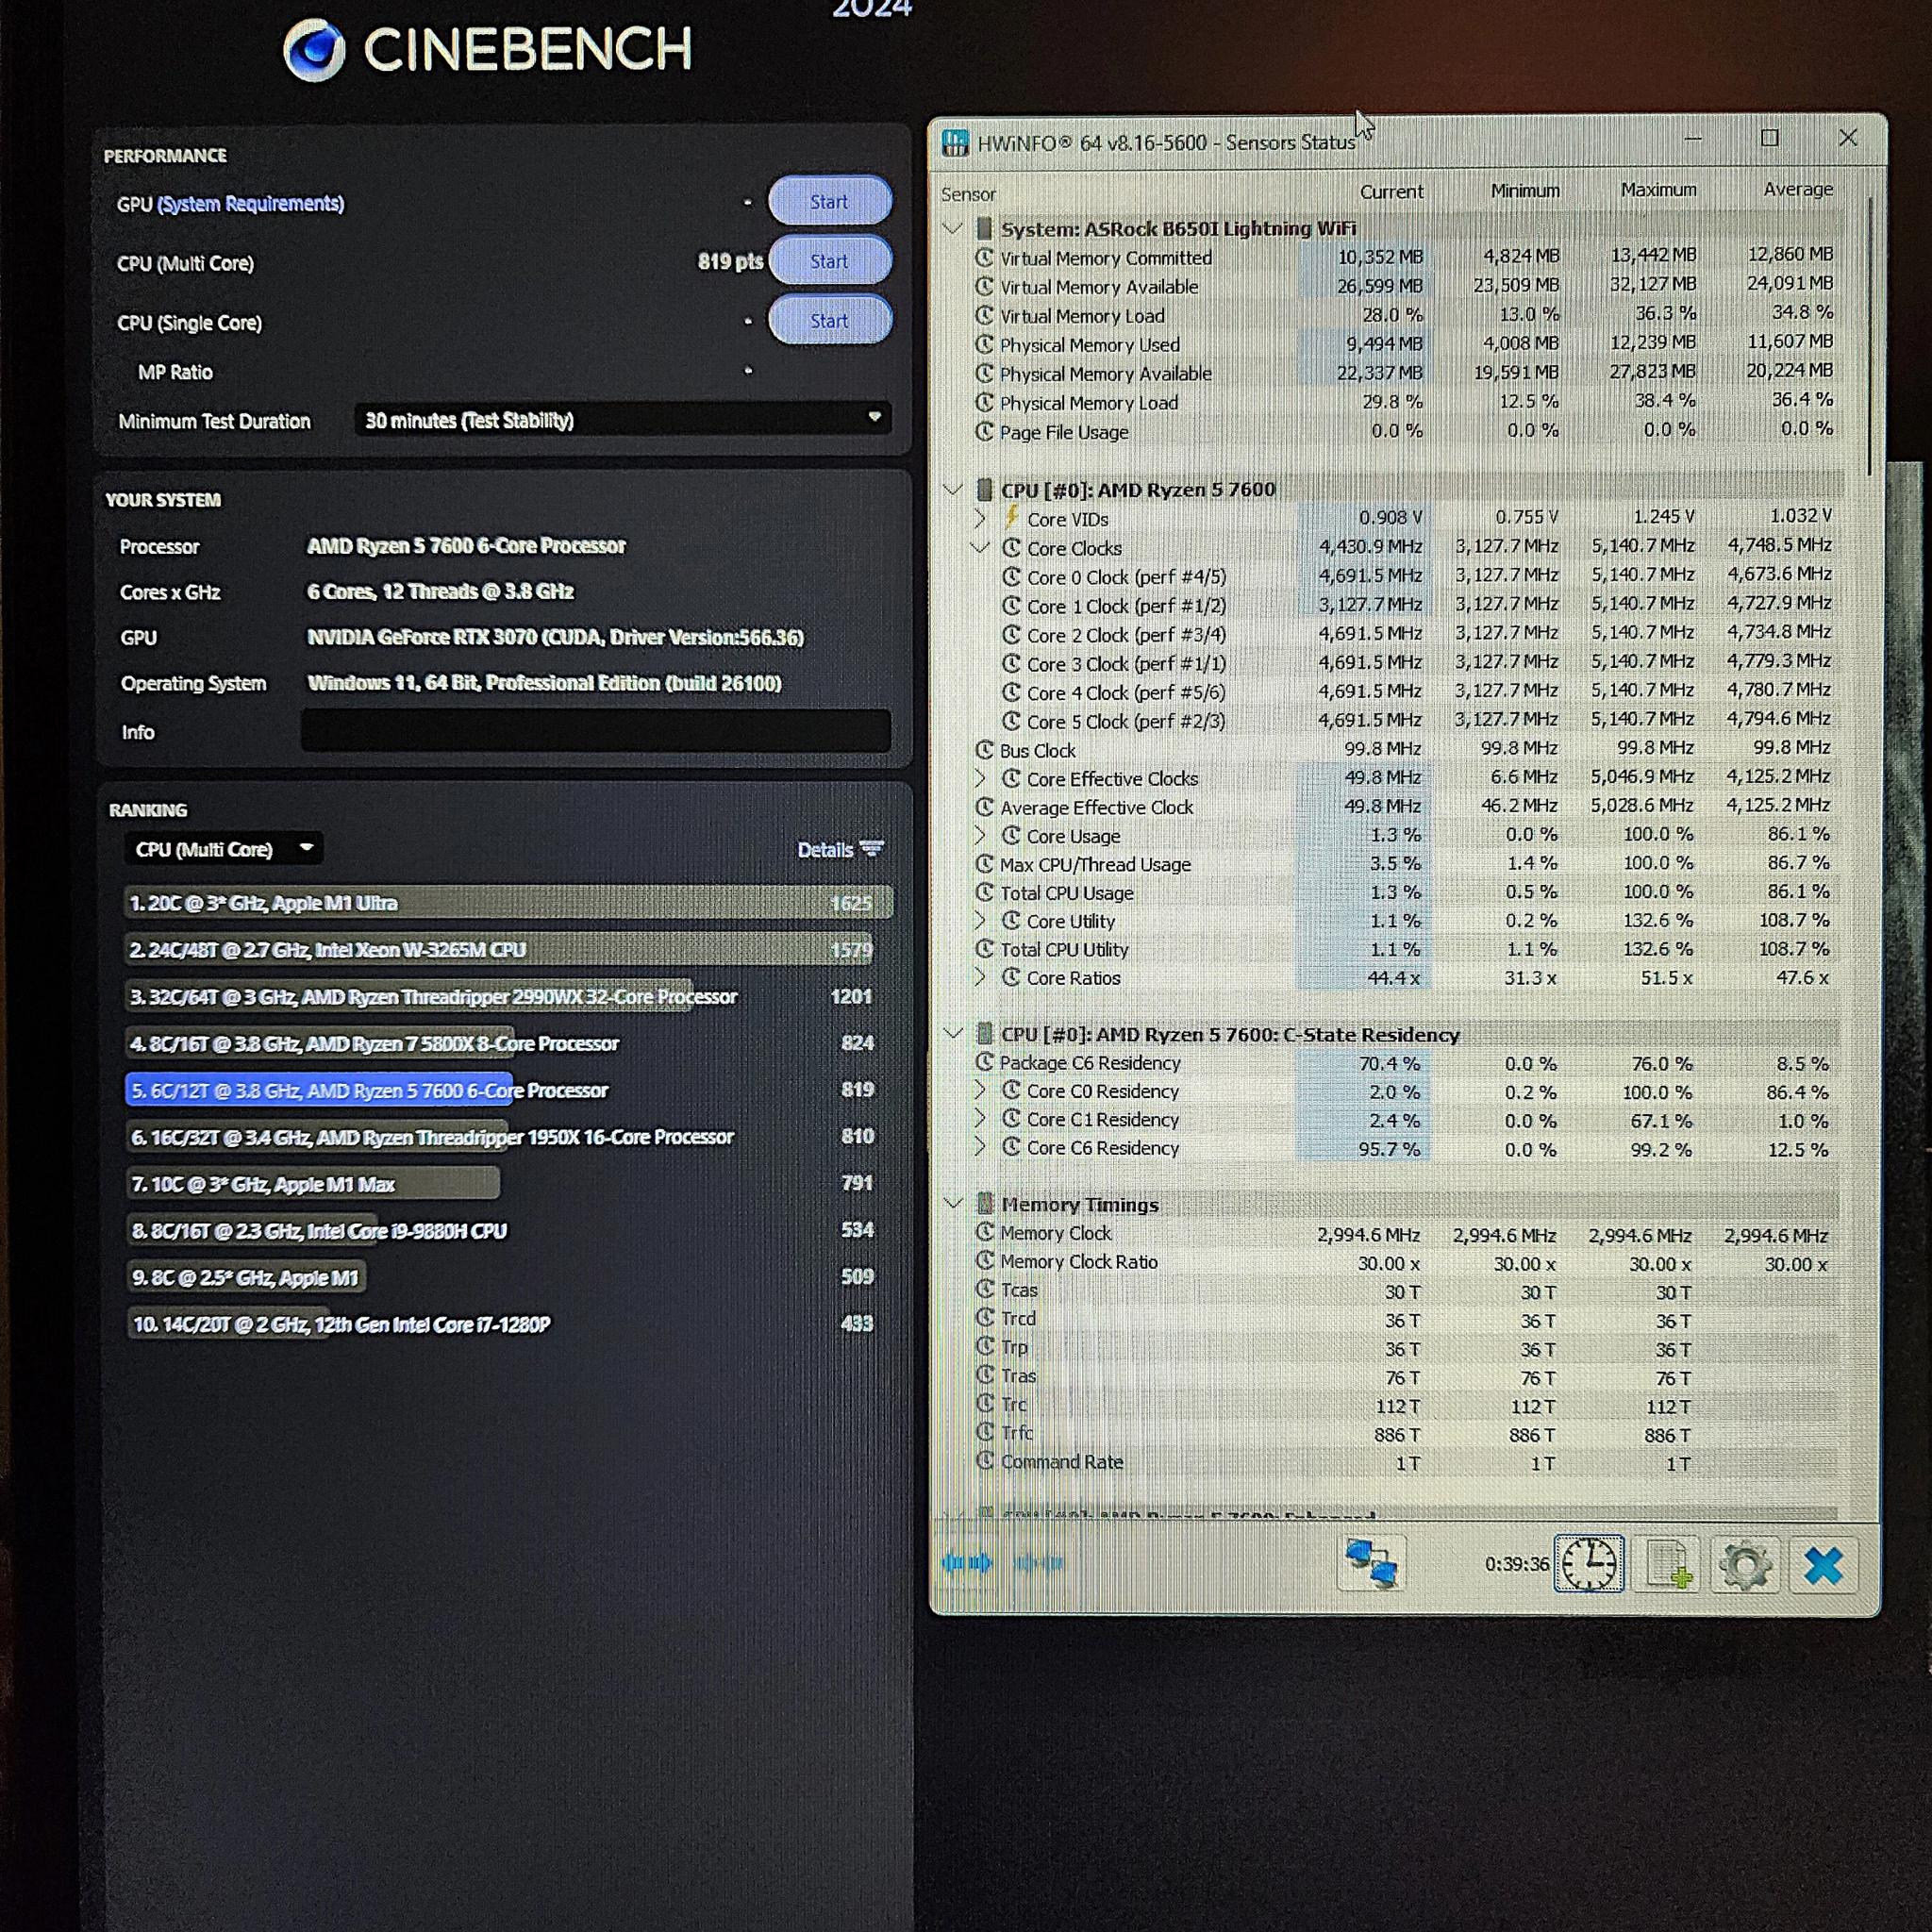The height and width of the screenshot is (1932, 1932).
Task: Maximize the HWiNFO Sensors Status window
Action: click(1769, 138)
